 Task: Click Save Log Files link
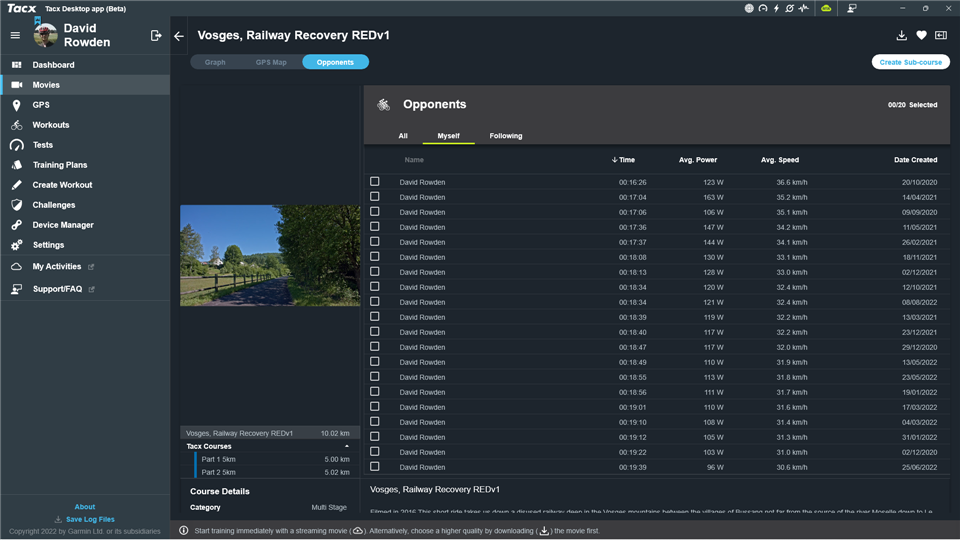point(84,519)
